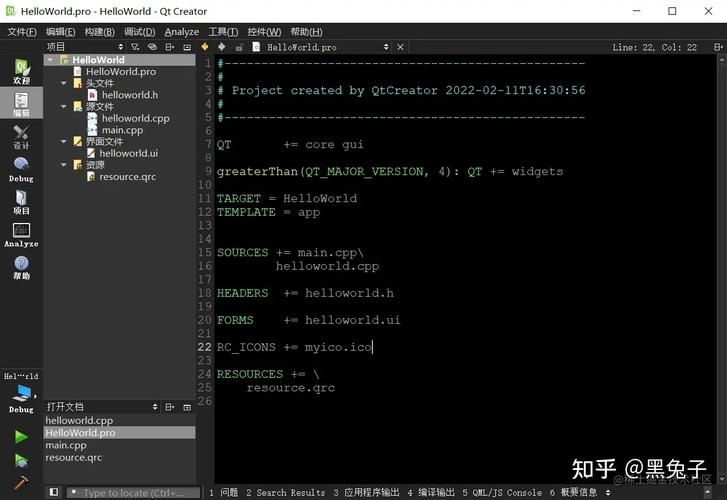The image size is (727, 500).
Task: Show the QML/JS Console pane
Action: 502,492
